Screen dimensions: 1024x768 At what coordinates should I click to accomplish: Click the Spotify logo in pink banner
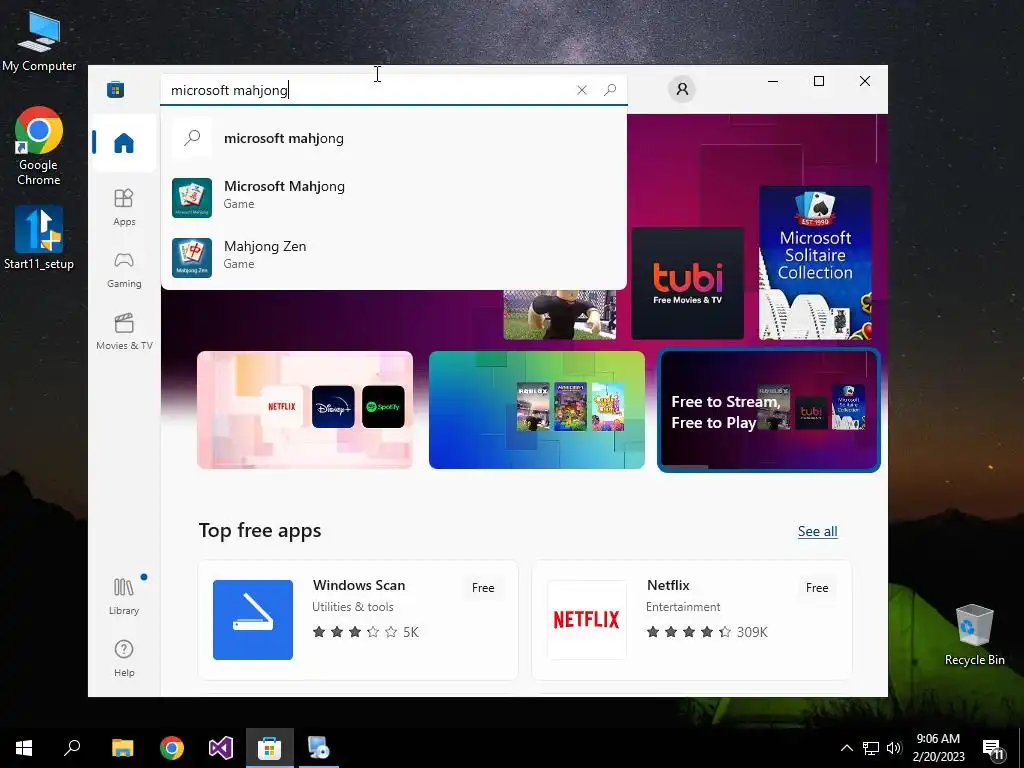click(x=383, y=406)
